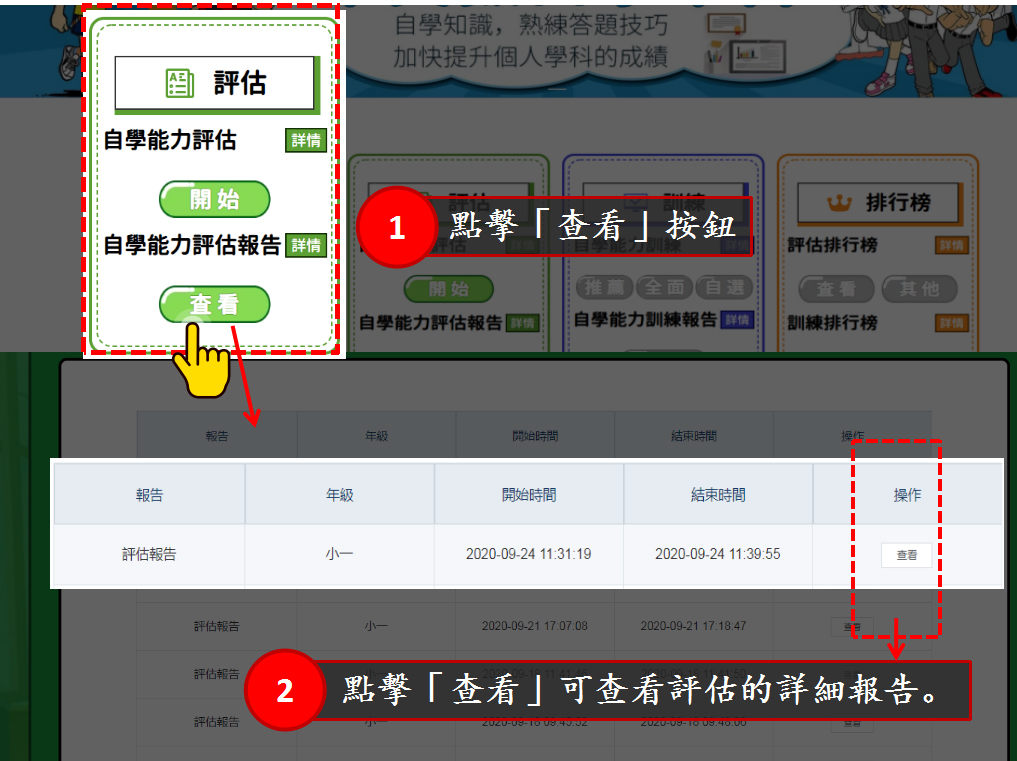The image size is (1017, 761).
Task: Click the dimmed 開始 button in the background 評估 card
Action: coord(449,289)
